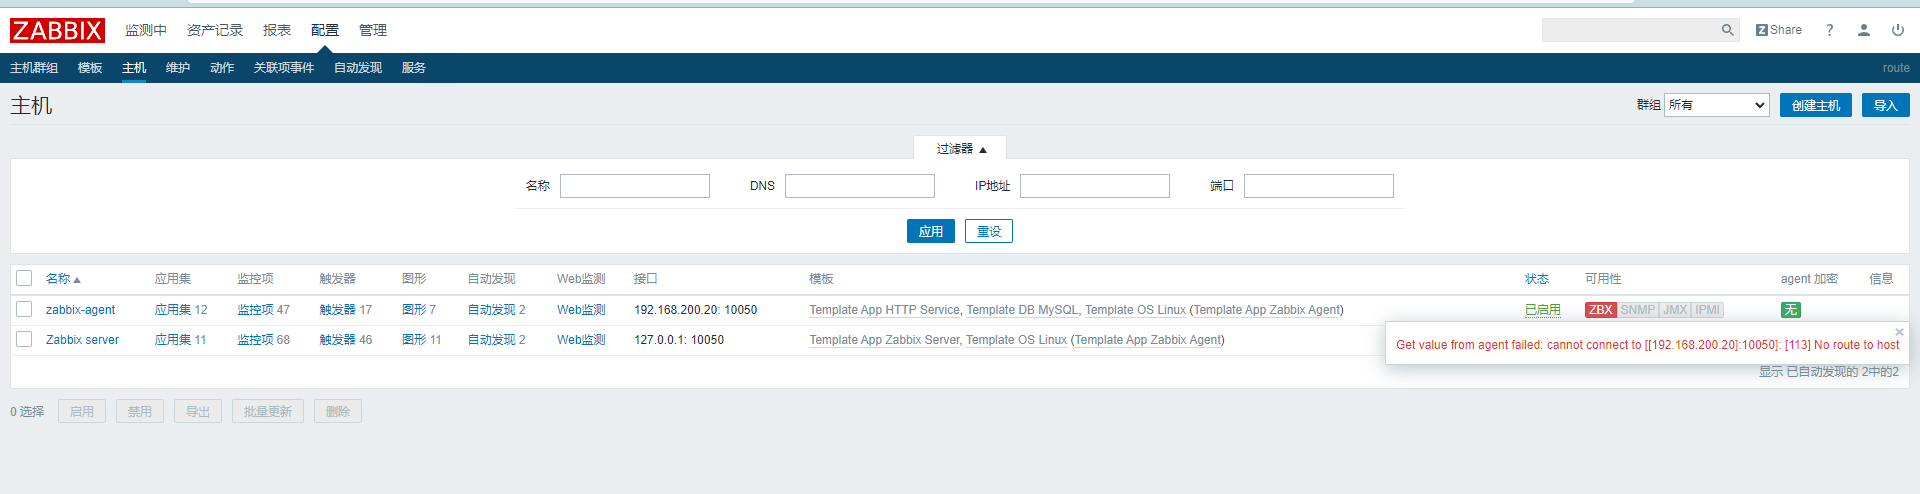Open 监控项 47 for zabbix-agent
The height and width of the screenshot is (494, 1920).
tap(256, 310)
